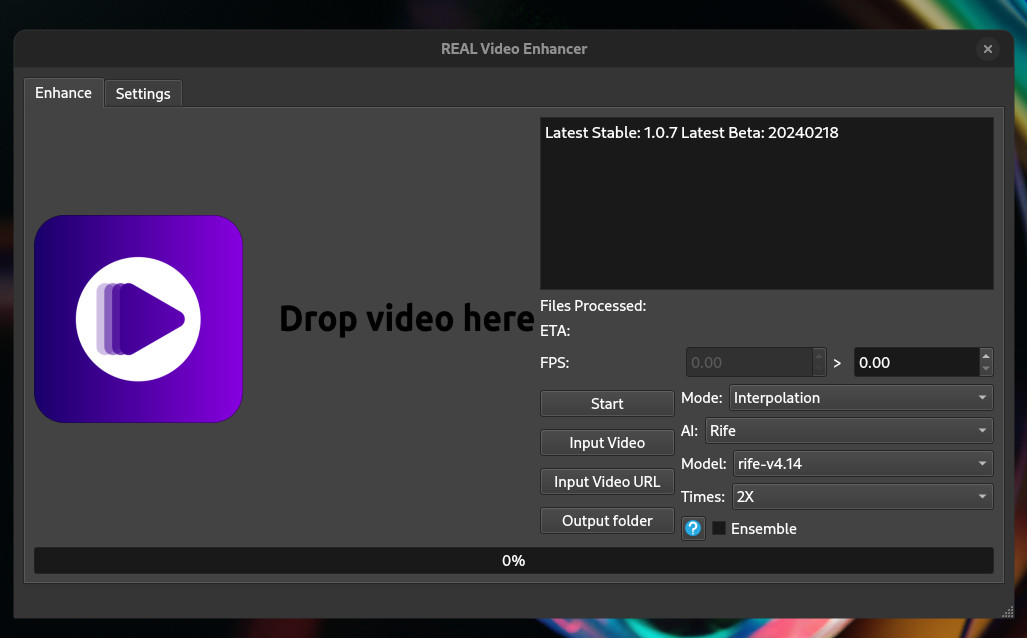Click the Input Video URL button

point(607,481)
